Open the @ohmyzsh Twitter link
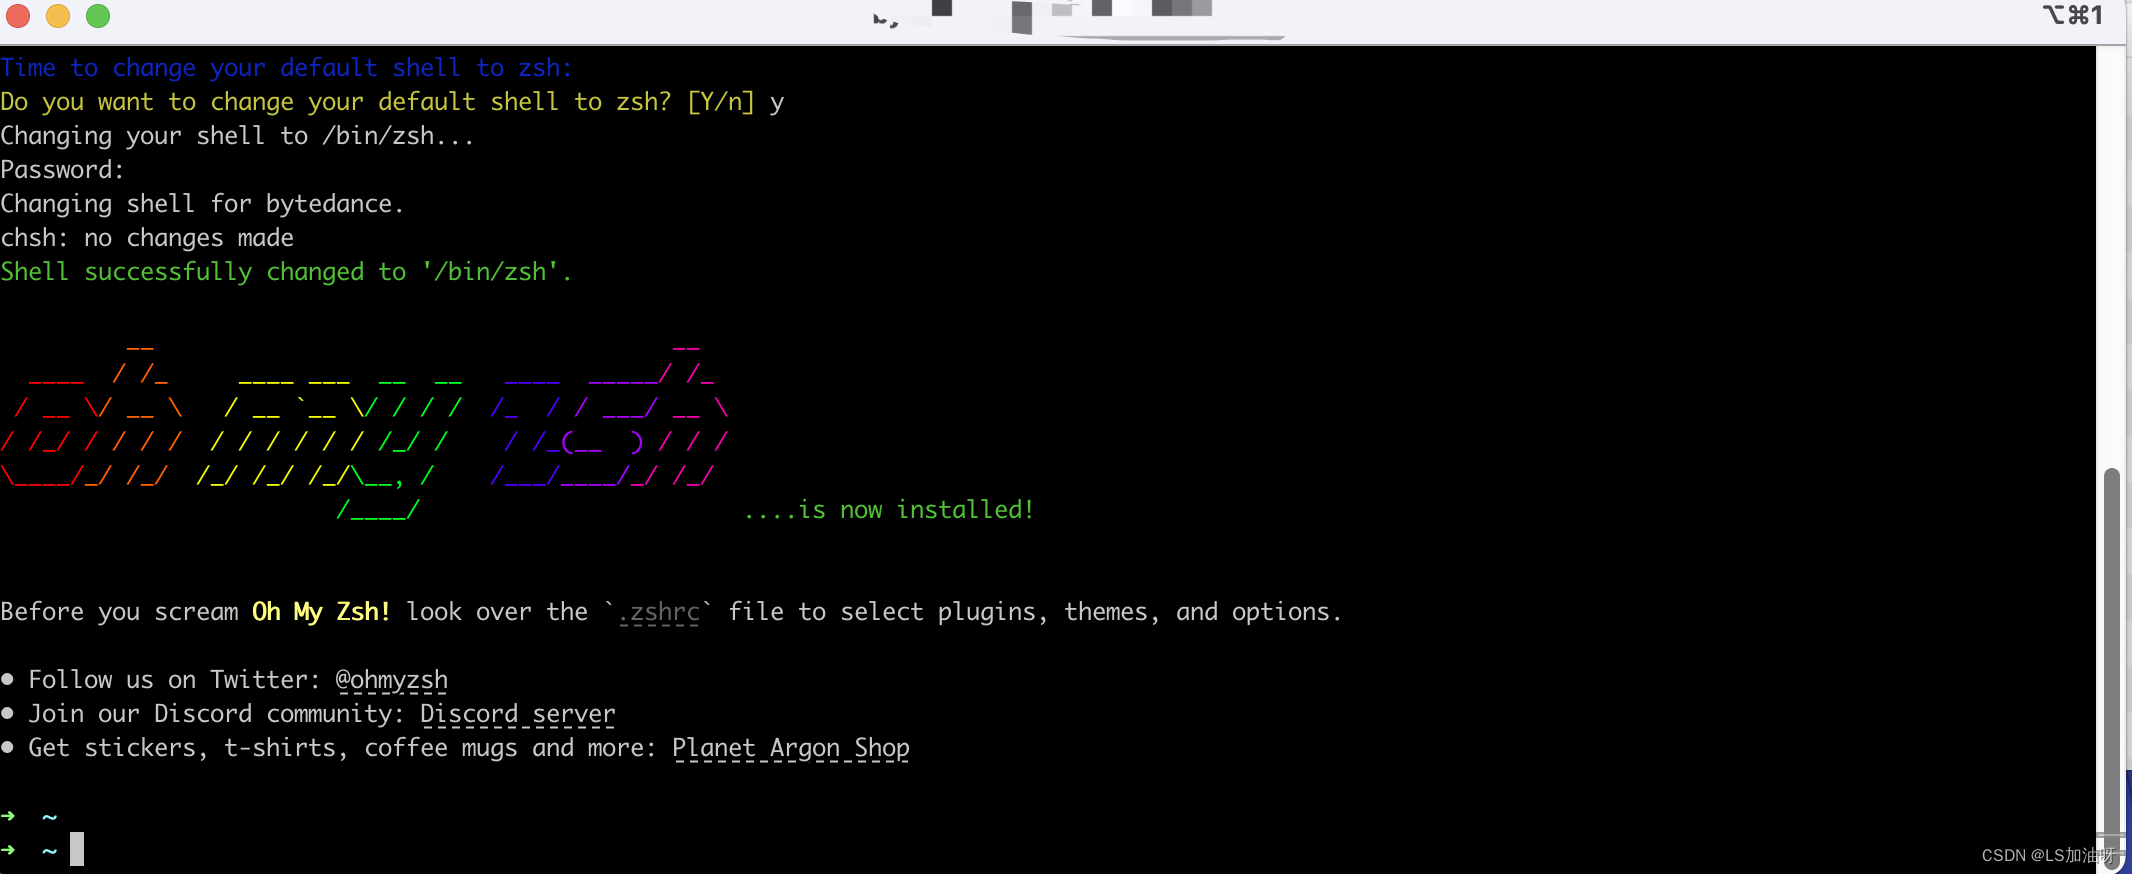Image resolution: width=2132 pixels, height=874 pixels. click(392, 680)
